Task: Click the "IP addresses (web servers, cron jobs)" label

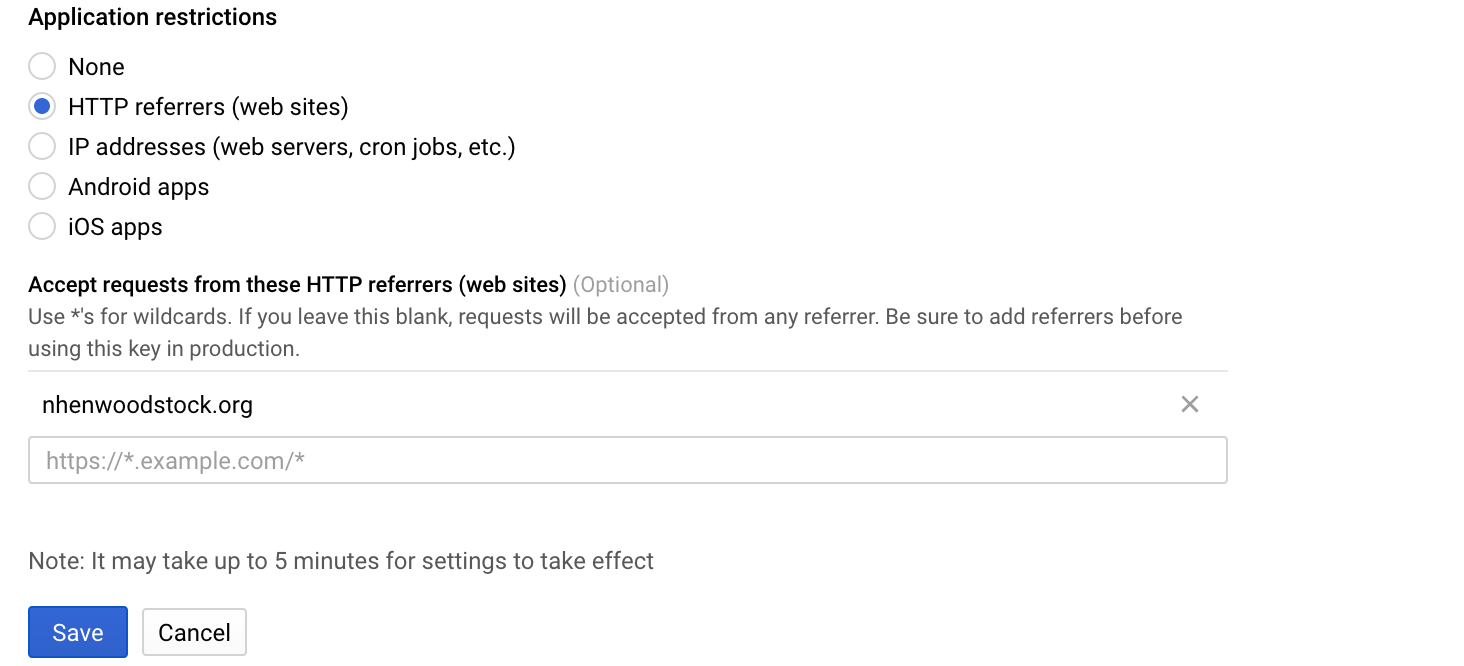Action: (292, 147)
